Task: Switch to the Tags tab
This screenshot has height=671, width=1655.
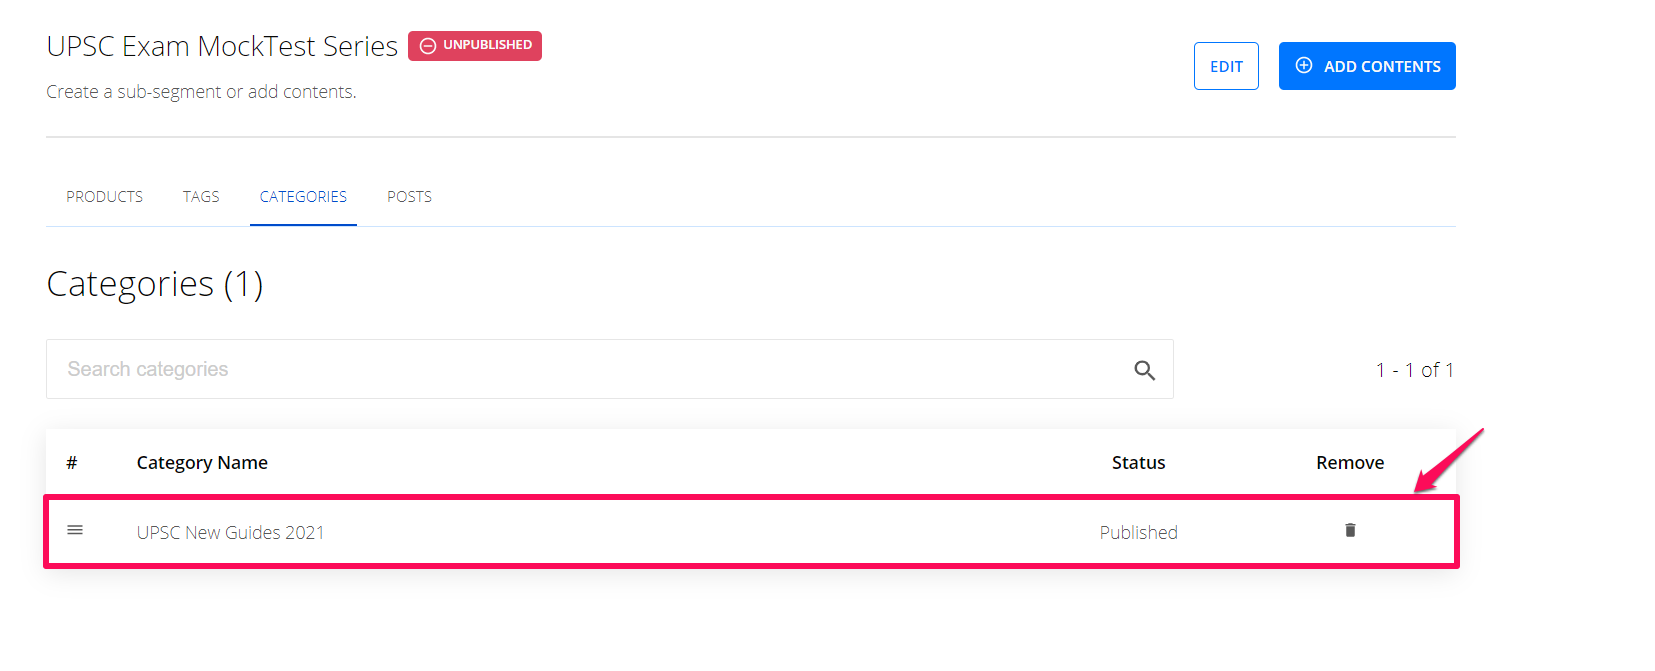Action: point(201,197)
